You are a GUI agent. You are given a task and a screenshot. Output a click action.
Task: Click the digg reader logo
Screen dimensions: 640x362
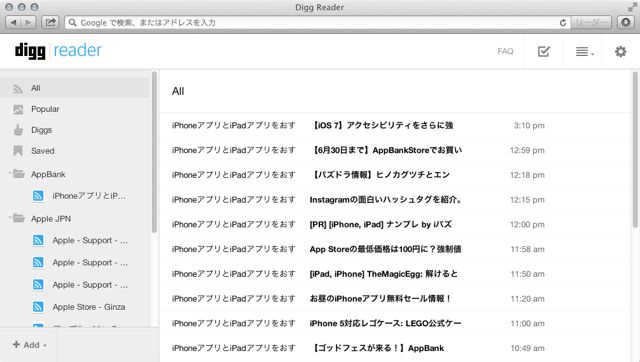tap(58, 51)
